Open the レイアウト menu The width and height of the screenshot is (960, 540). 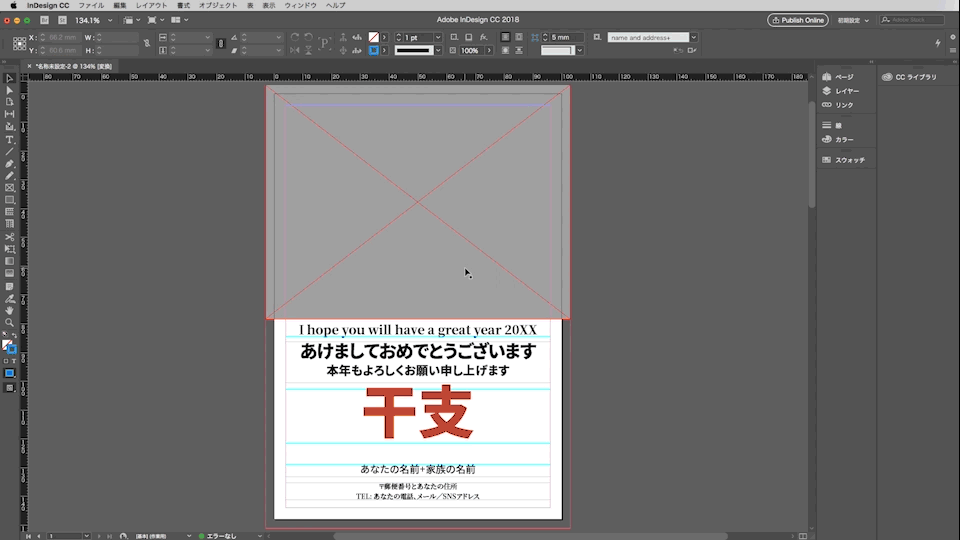(151, 5)
